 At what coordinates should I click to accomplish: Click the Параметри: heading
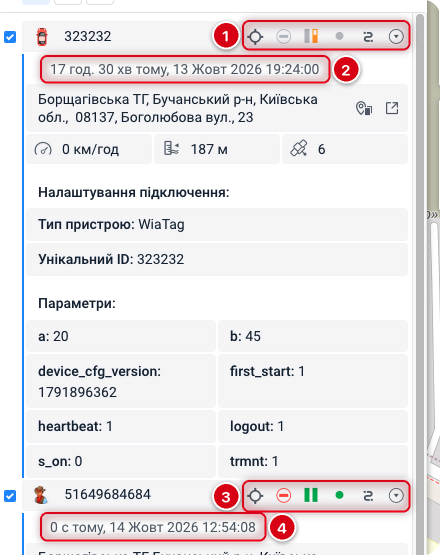pos(77,303)
